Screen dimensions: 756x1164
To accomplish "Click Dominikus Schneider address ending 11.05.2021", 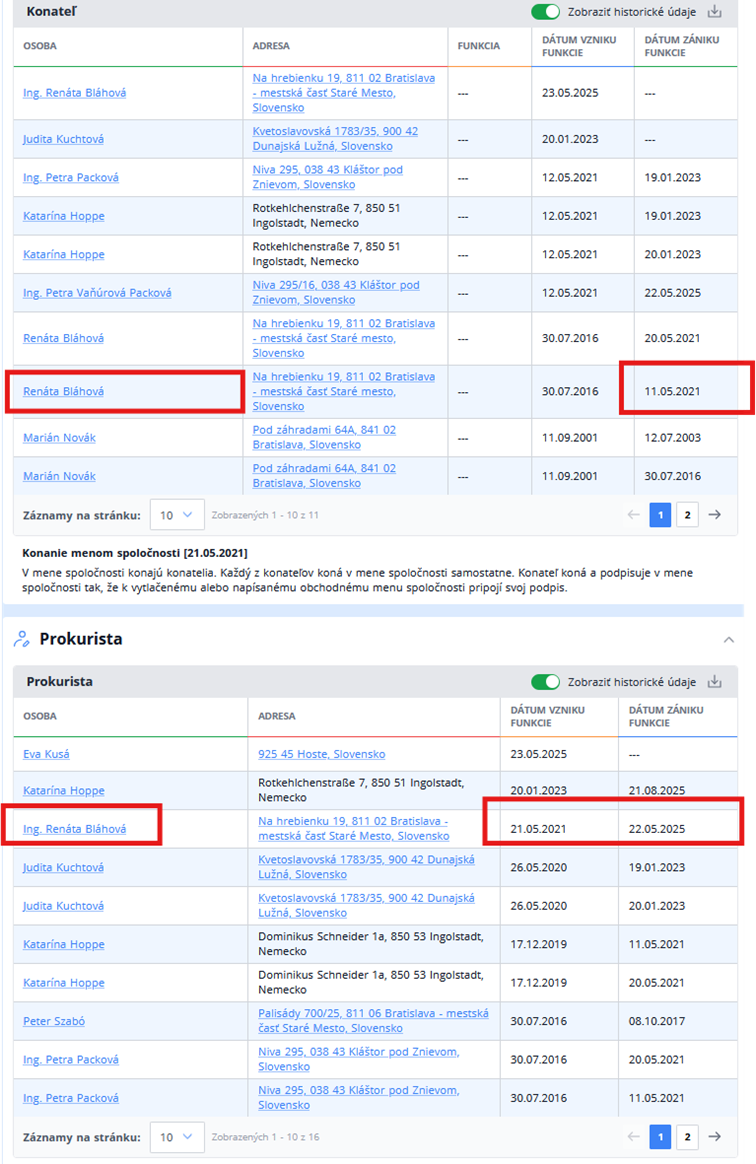I will pos(371,944).
